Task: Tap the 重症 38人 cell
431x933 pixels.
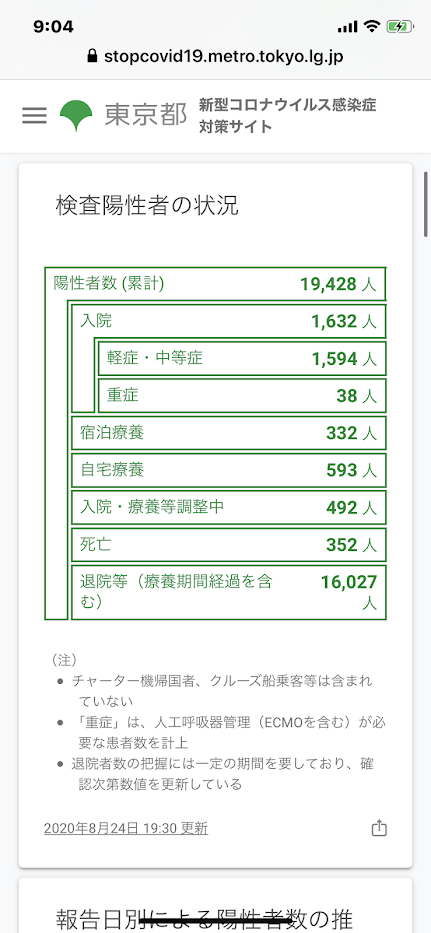Action: [242, 396]
